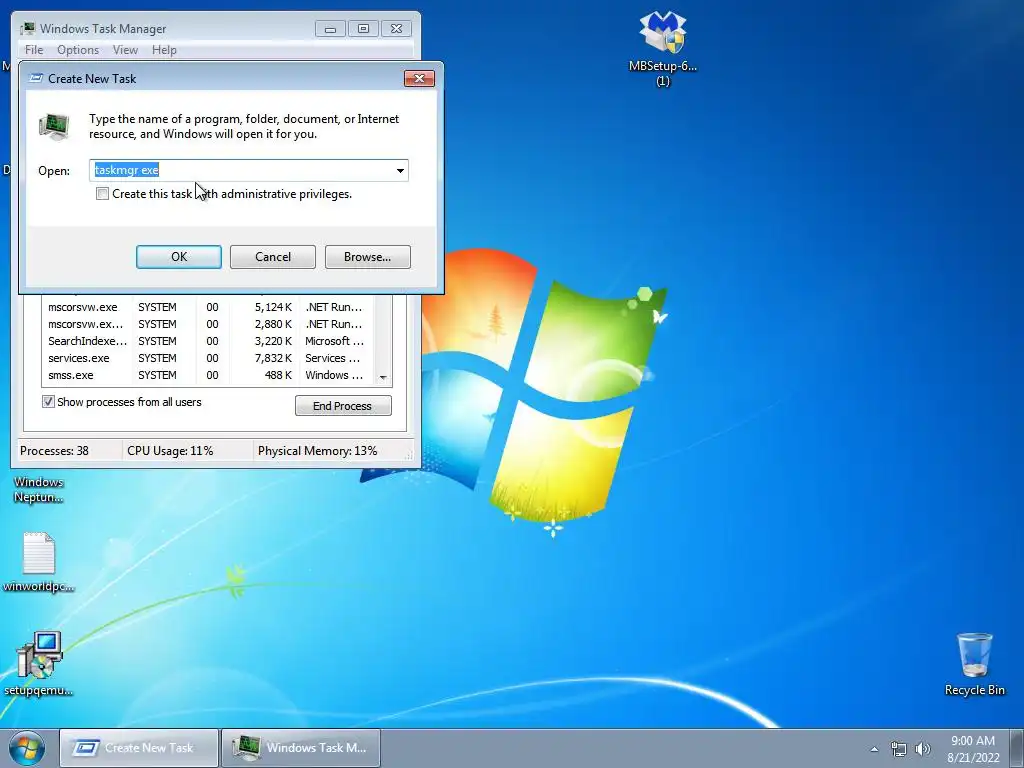Minimize the Windows Task Manager window

(x=330, y=29)
